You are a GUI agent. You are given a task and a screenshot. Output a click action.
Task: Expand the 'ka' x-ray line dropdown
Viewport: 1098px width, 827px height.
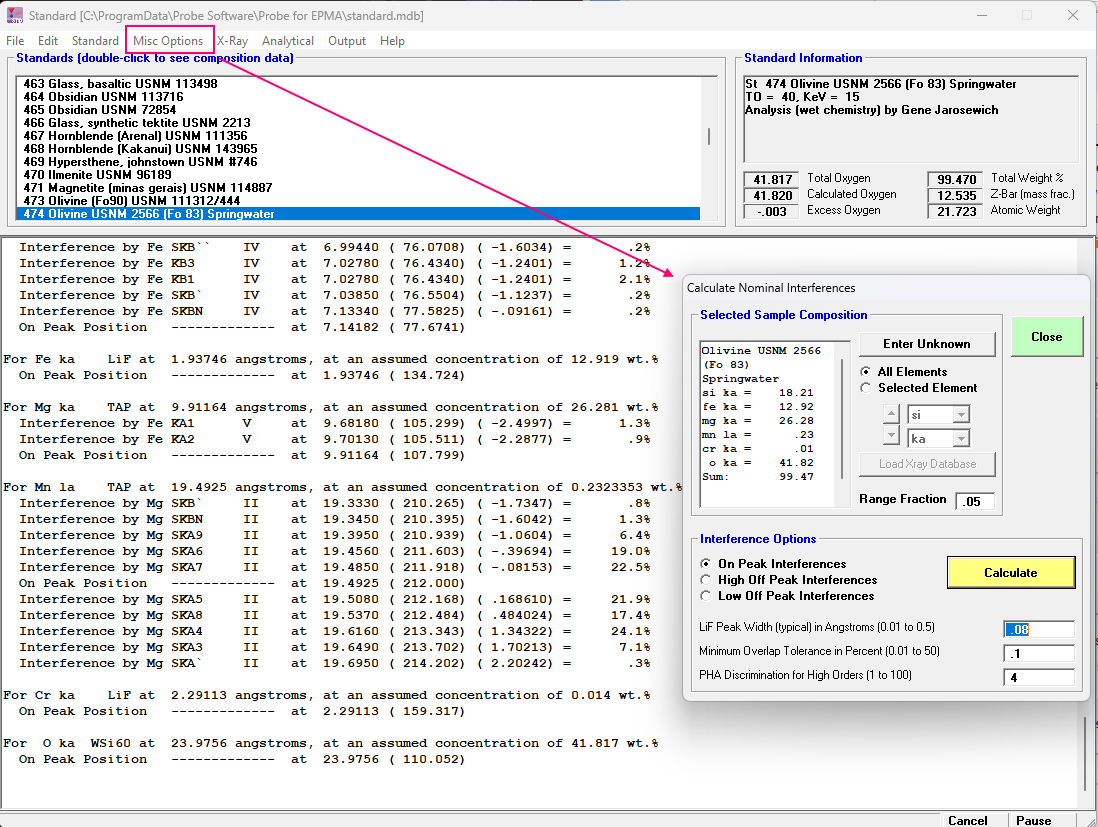(x=960, y=438)
